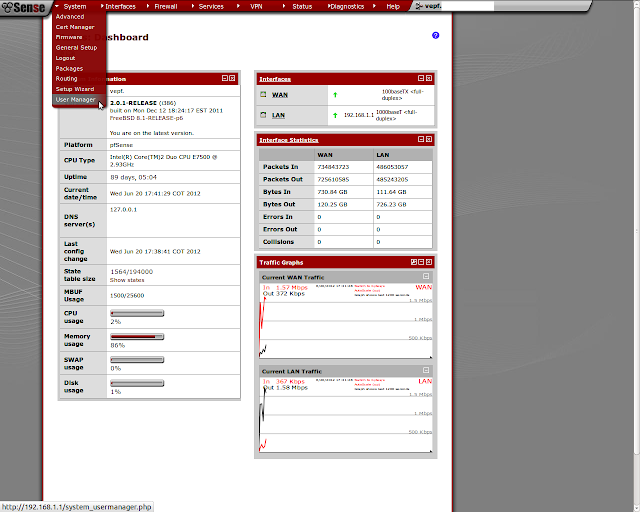Open Traffic Graphs widget configure icon
Screen dimensions: 640x512
pos(413,262)
